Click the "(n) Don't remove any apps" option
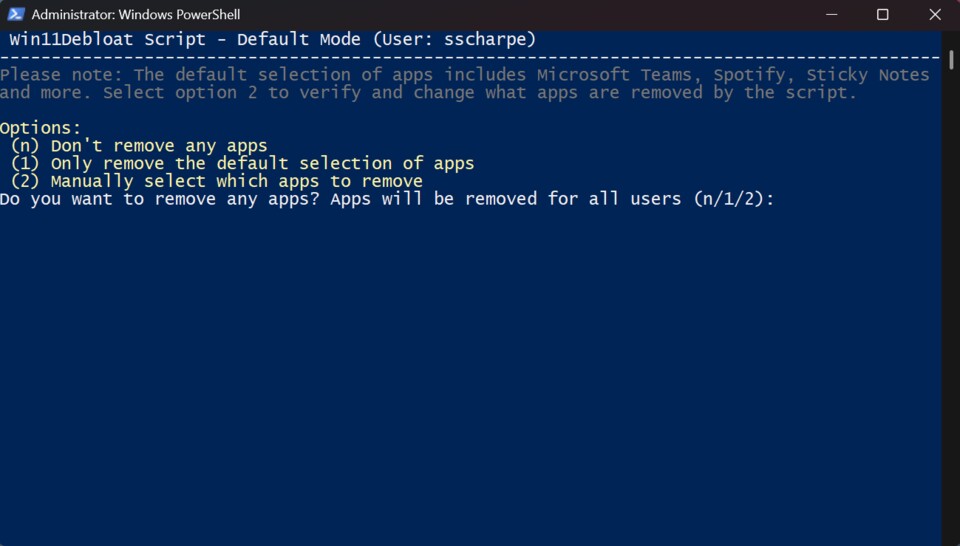960x546 pixels. click(x=139, y=146)
